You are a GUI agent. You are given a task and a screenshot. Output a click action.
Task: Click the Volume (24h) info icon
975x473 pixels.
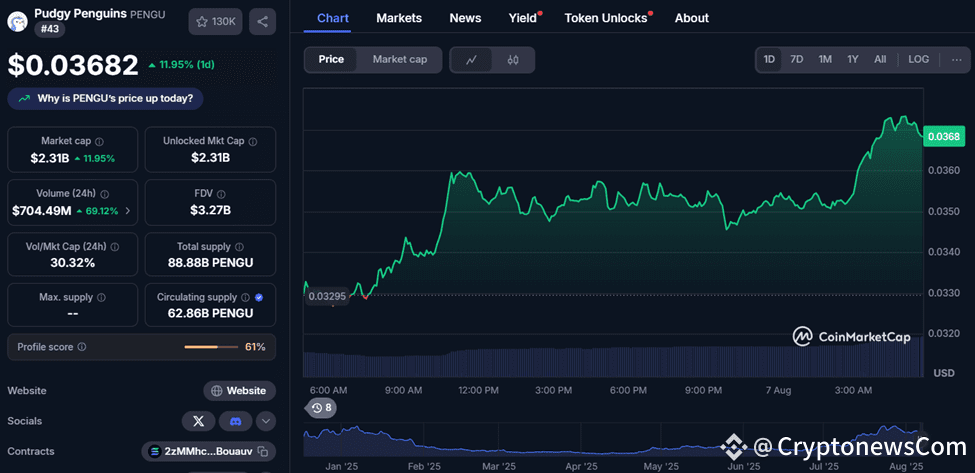tap(104, 195)
